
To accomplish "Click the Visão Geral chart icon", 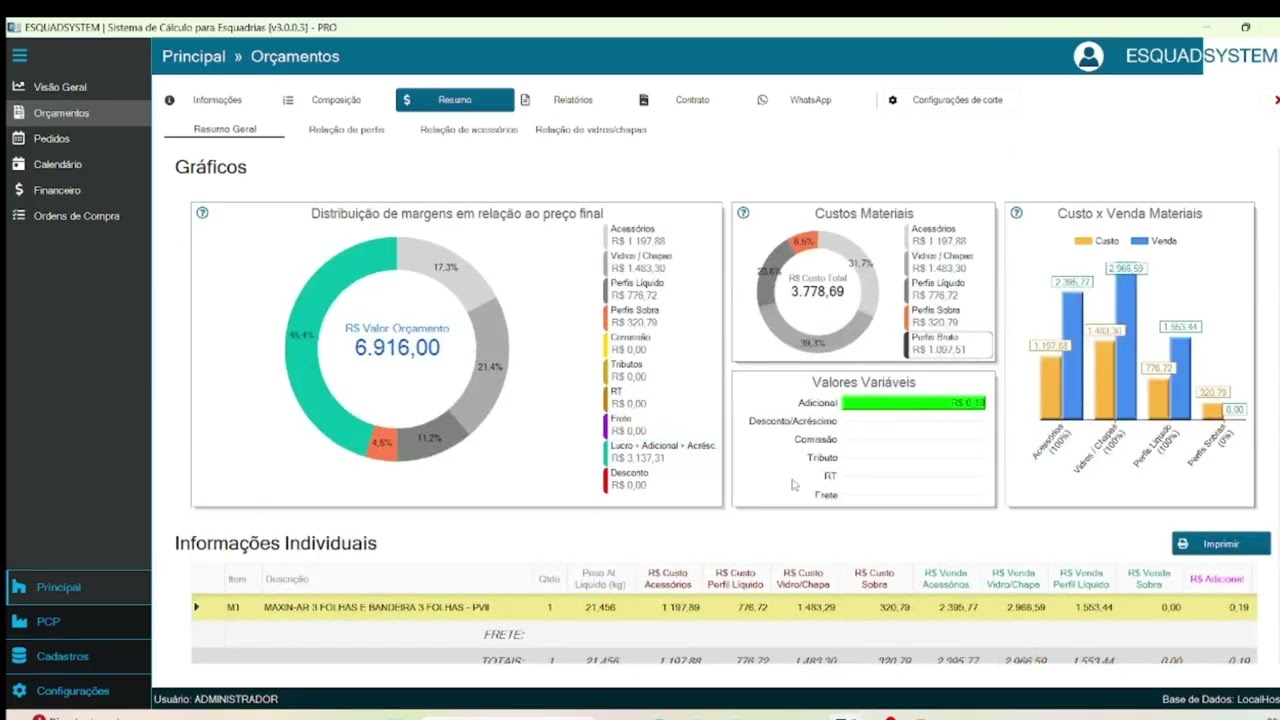I will coord(18,87).
